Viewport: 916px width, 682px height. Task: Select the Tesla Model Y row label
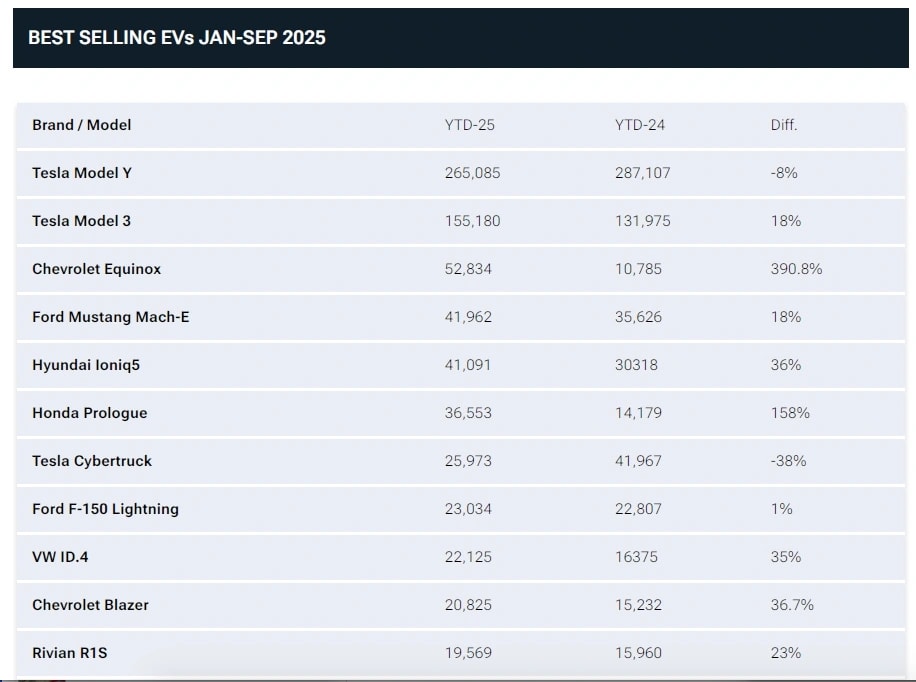tap(82, 173)
